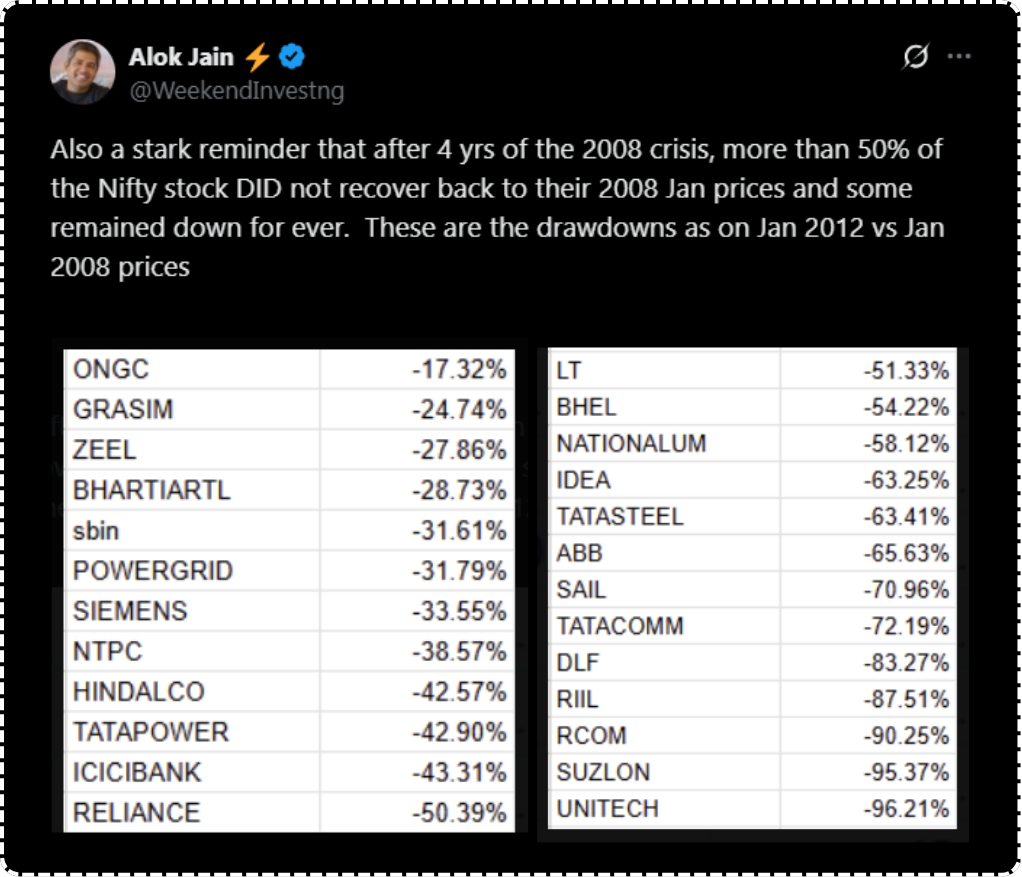Screen dimensions: 1022x877
Task: Click the ONGC row in left table
Action: click(288, 369)
